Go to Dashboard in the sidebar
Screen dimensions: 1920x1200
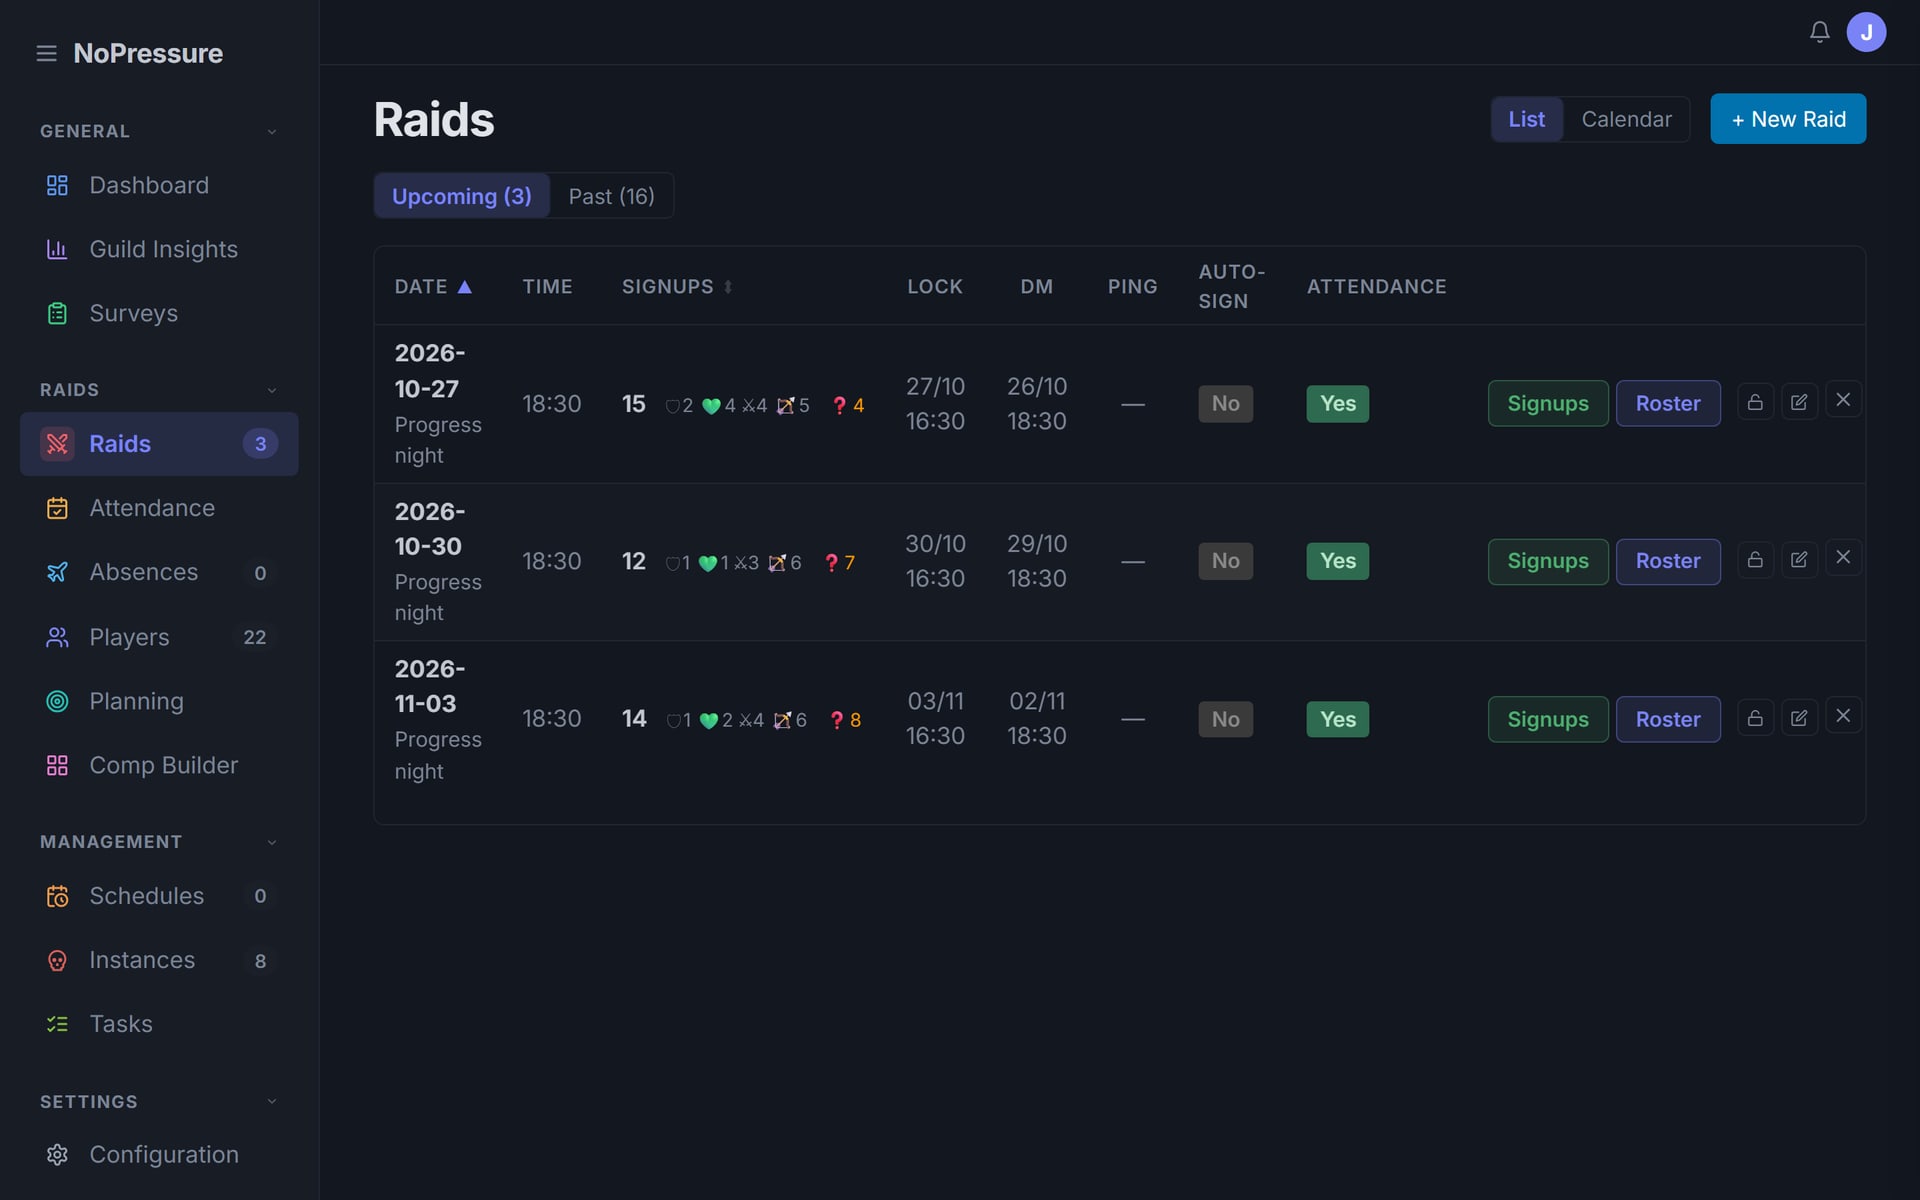[x=159, y=185]
